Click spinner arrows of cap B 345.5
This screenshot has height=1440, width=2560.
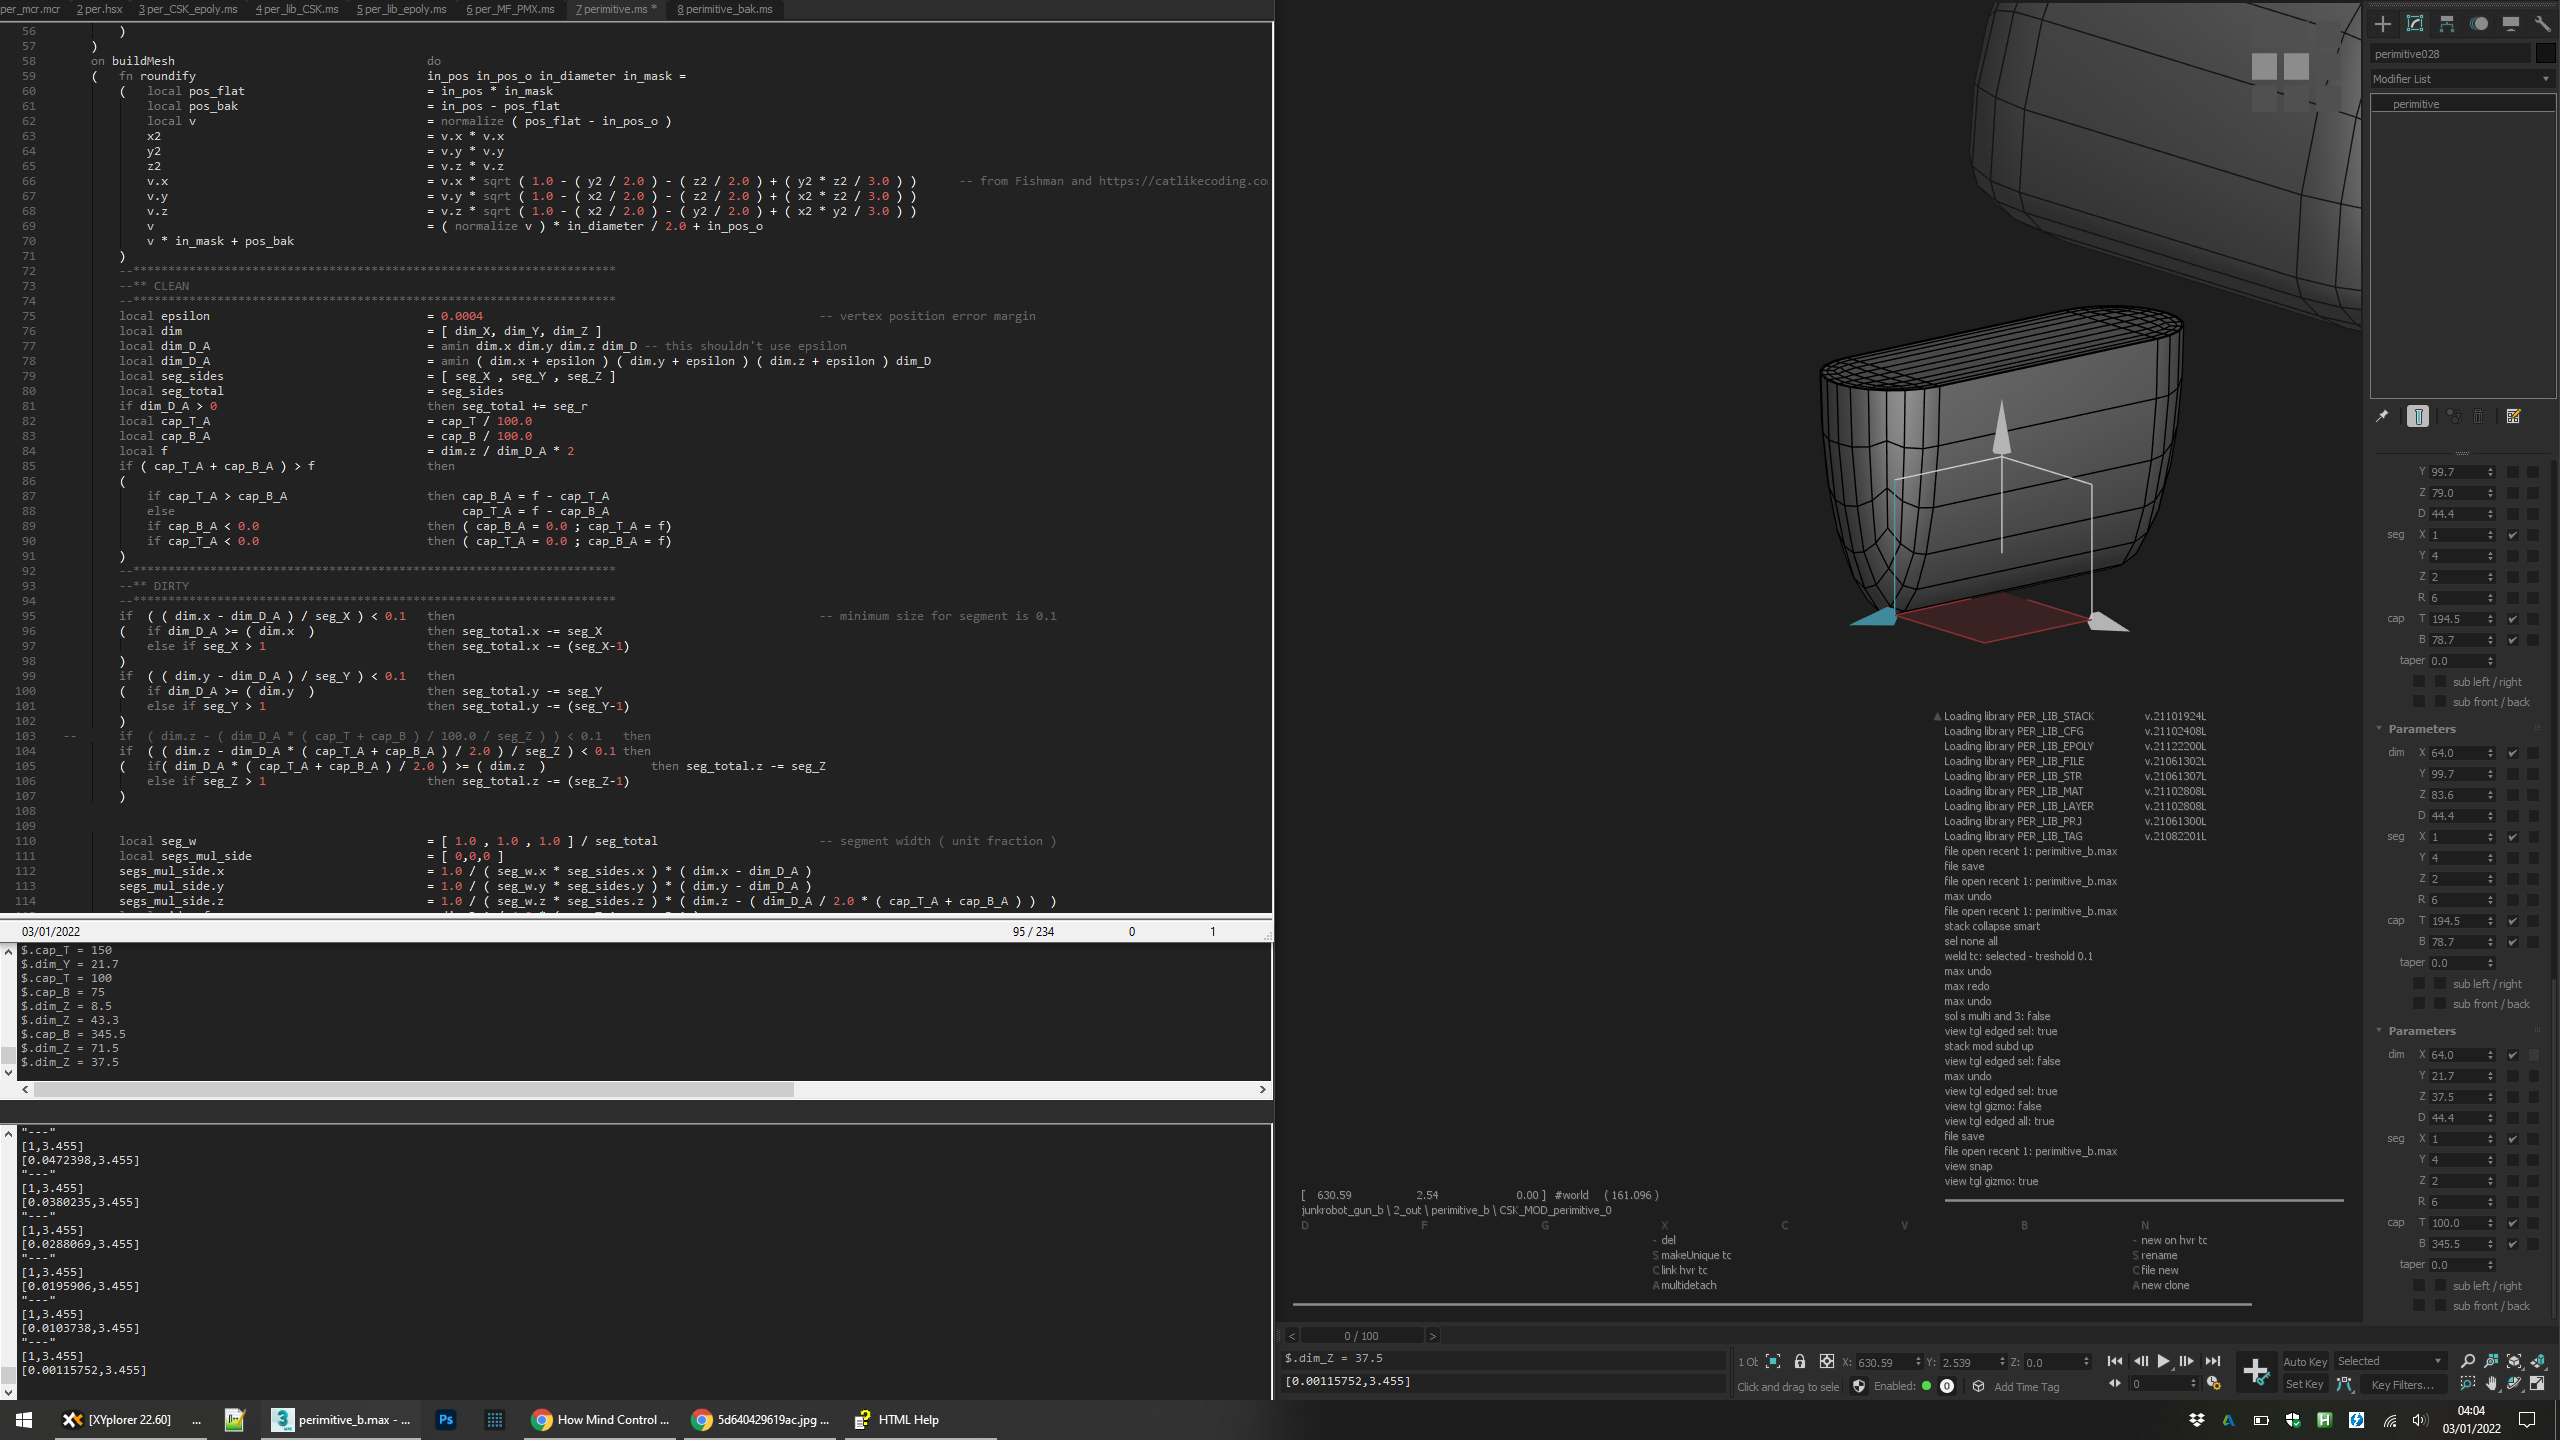(2490, 1244)
